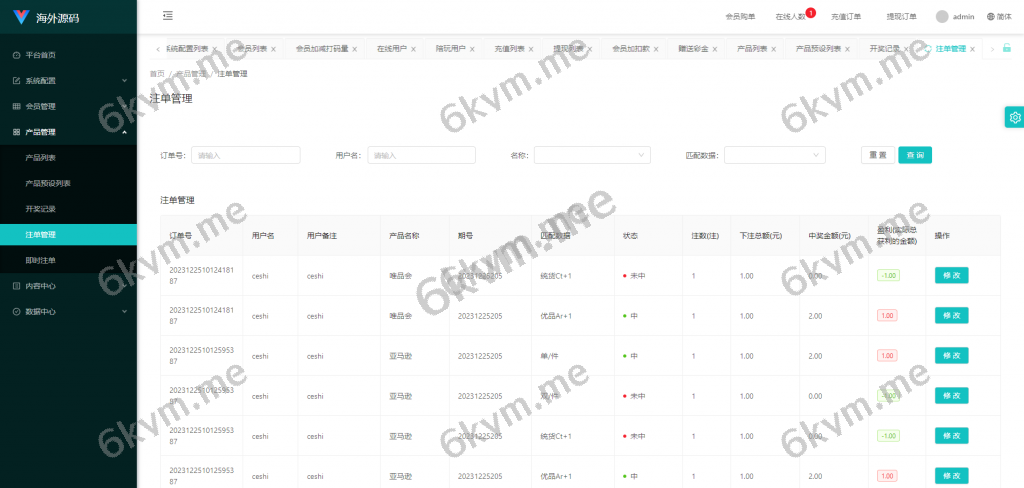Click 修改 on the 双/件 row
The width and height of the screenshot is (1024, 488).
(952, 396)
